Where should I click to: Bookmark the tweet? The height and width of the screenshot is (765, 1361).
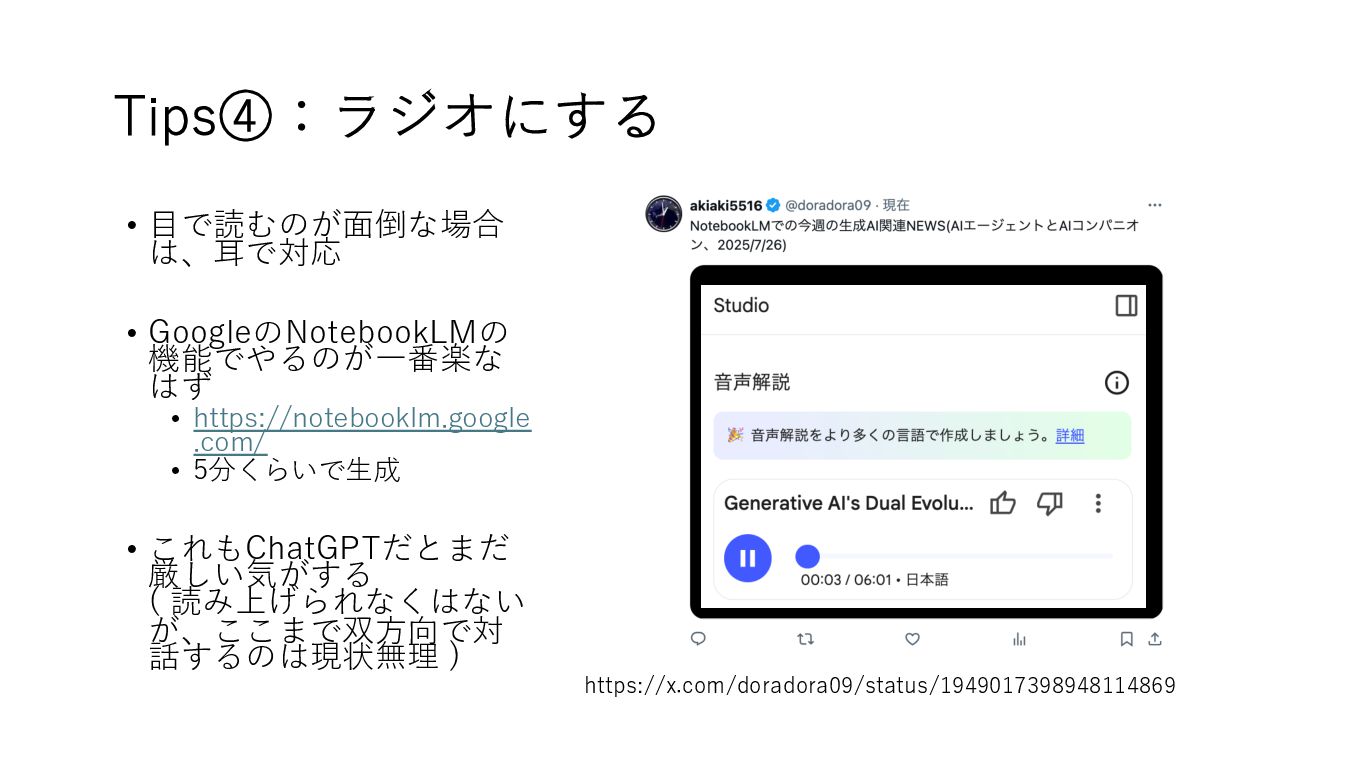[x=1126, y=639]
